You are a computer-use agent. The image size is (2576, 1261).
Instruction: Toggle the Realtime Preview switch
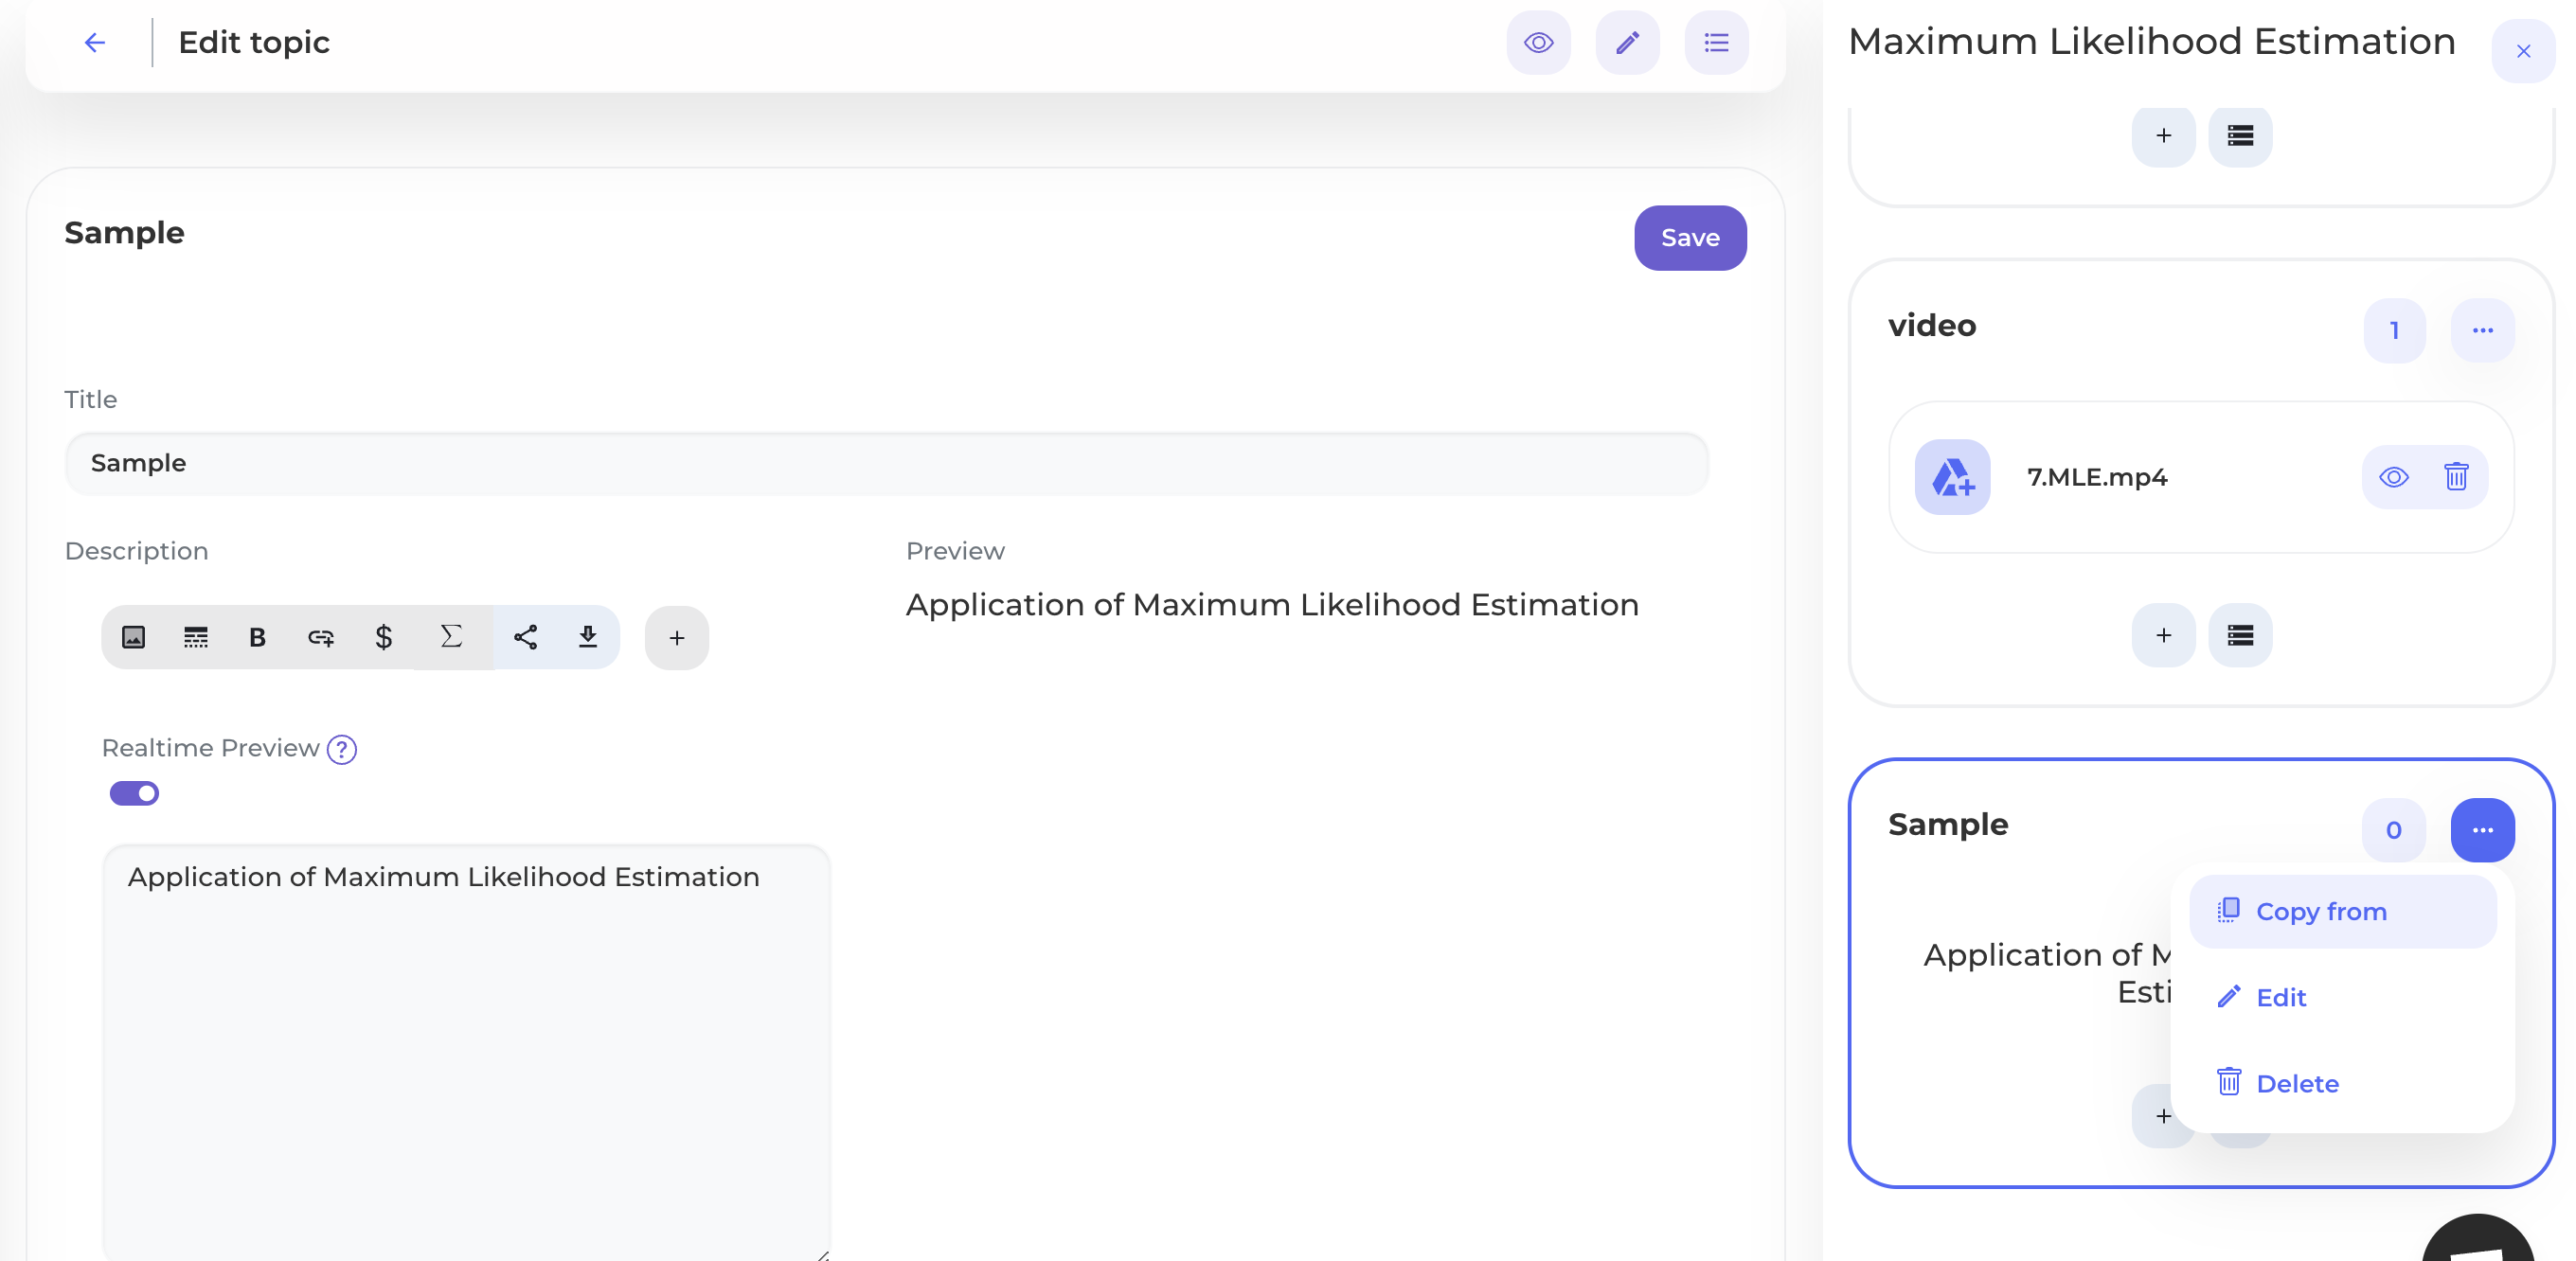click(134, 793)
